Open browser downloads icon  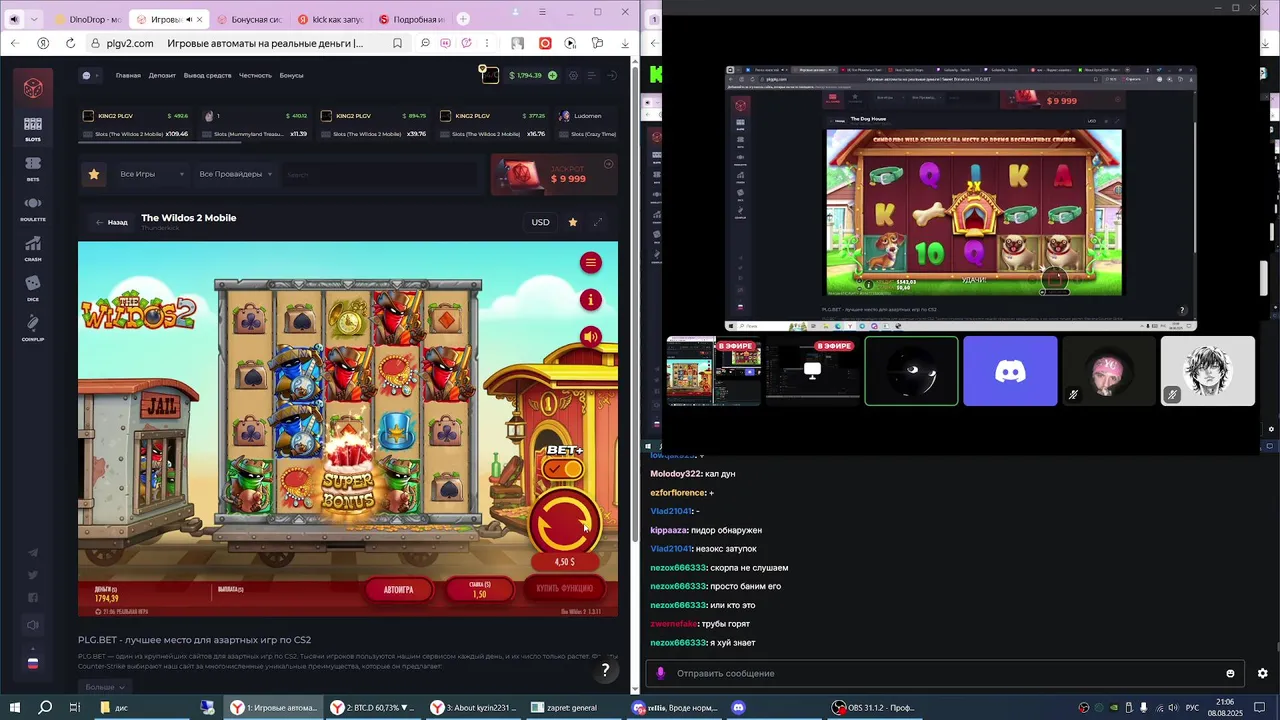[625, 43]
